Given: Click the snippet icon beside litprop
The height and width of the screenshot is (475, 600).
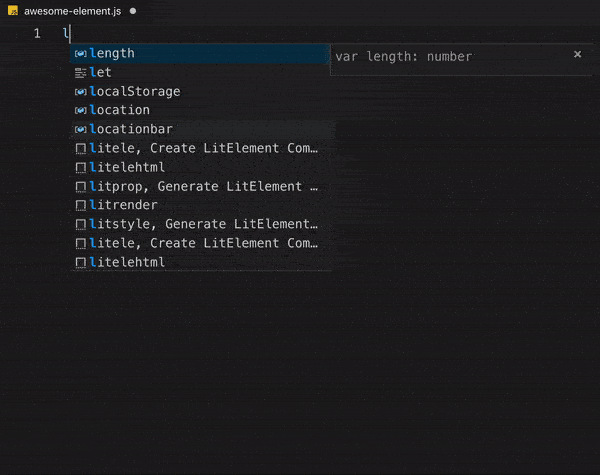Looking at the screenshot, I should pyautogui.click(x=81, y=187).
